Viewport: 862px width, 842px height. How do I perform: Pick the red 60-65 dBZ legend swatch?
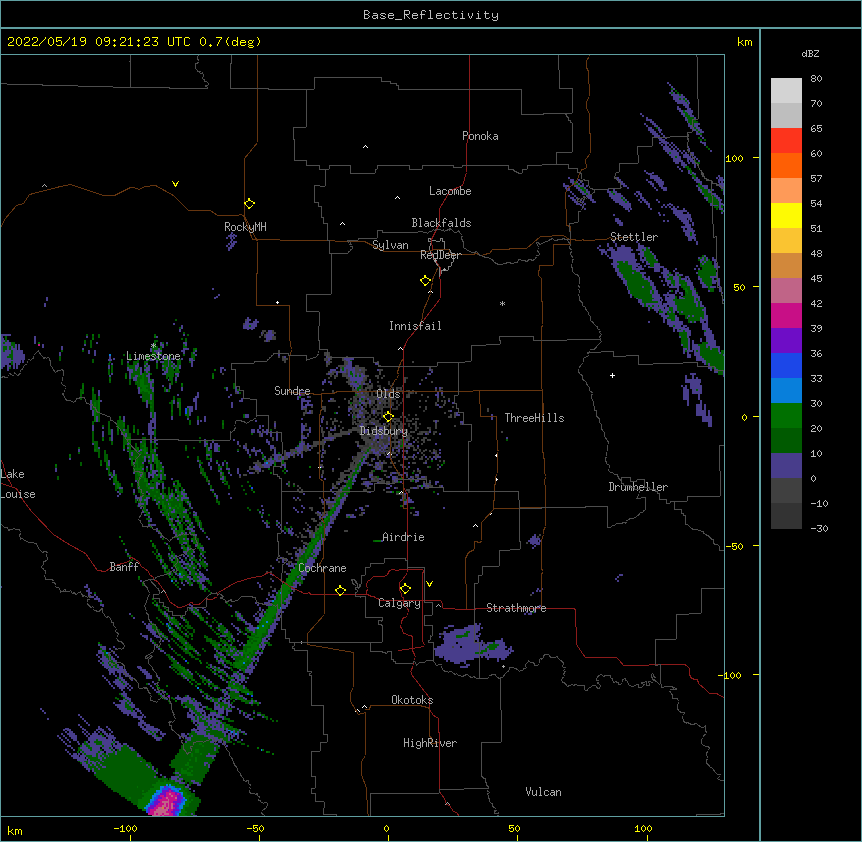[786, 141]
